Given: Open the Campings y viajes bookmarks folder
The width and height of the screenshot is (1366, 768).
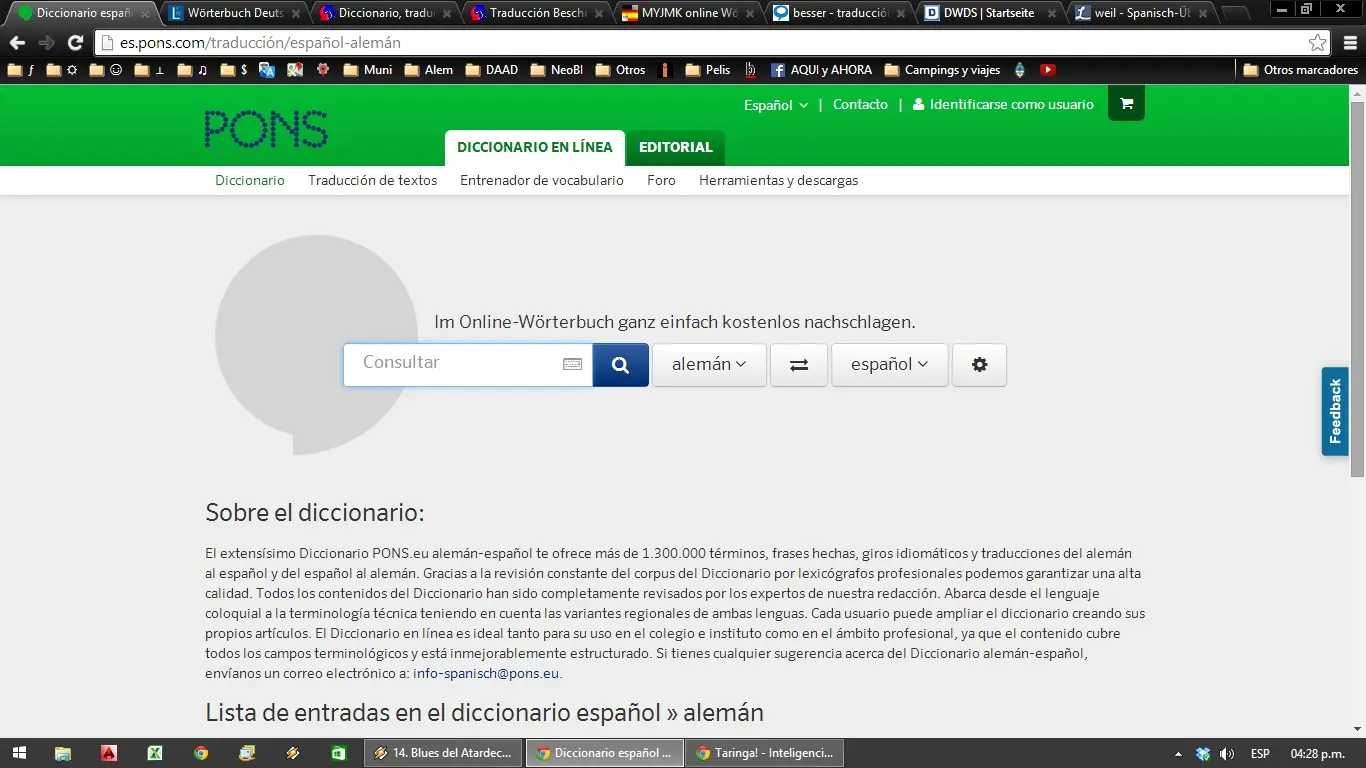Looking at the screenshot, I should pos(941,70).
